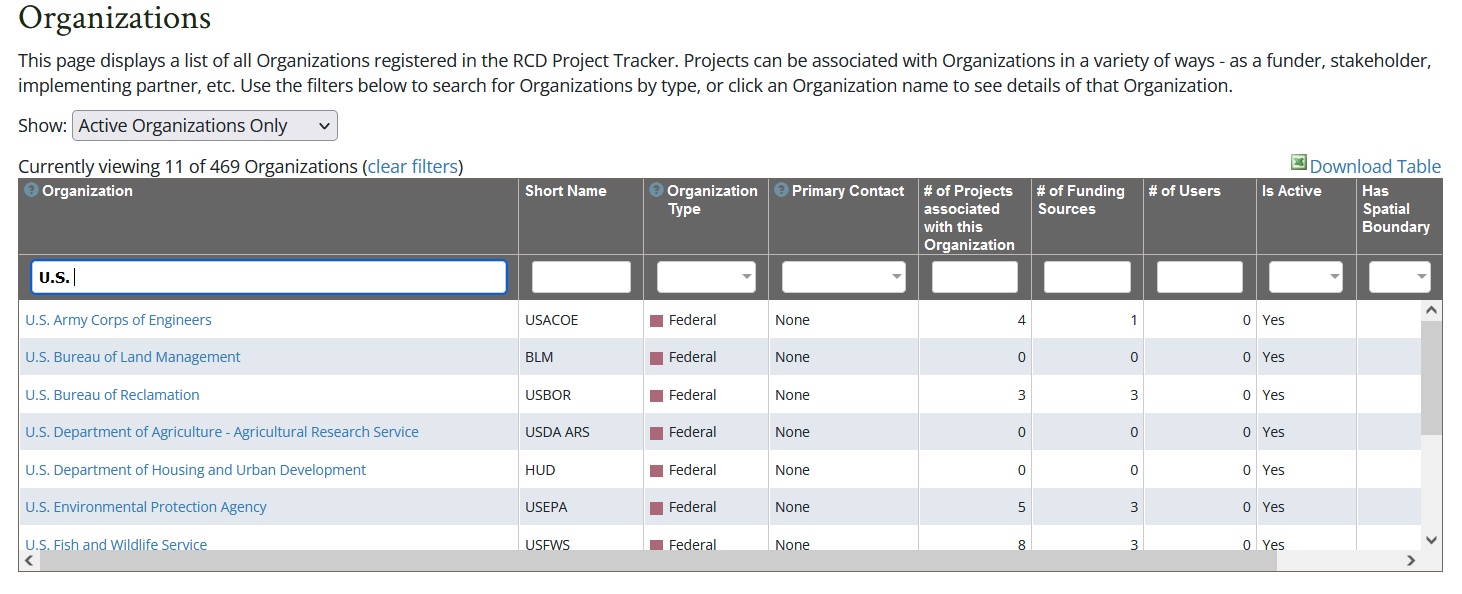Open the Primary Contact filter dropdown

point(843,277)
